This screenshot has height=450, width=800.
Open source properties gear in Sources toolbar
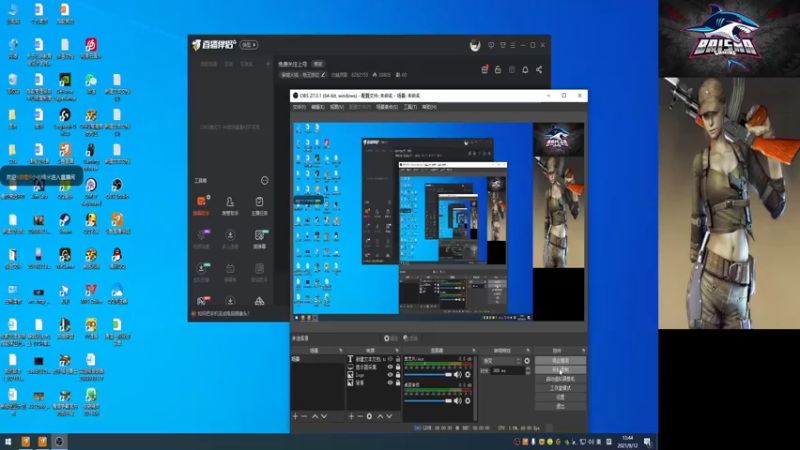pos(369,416)
